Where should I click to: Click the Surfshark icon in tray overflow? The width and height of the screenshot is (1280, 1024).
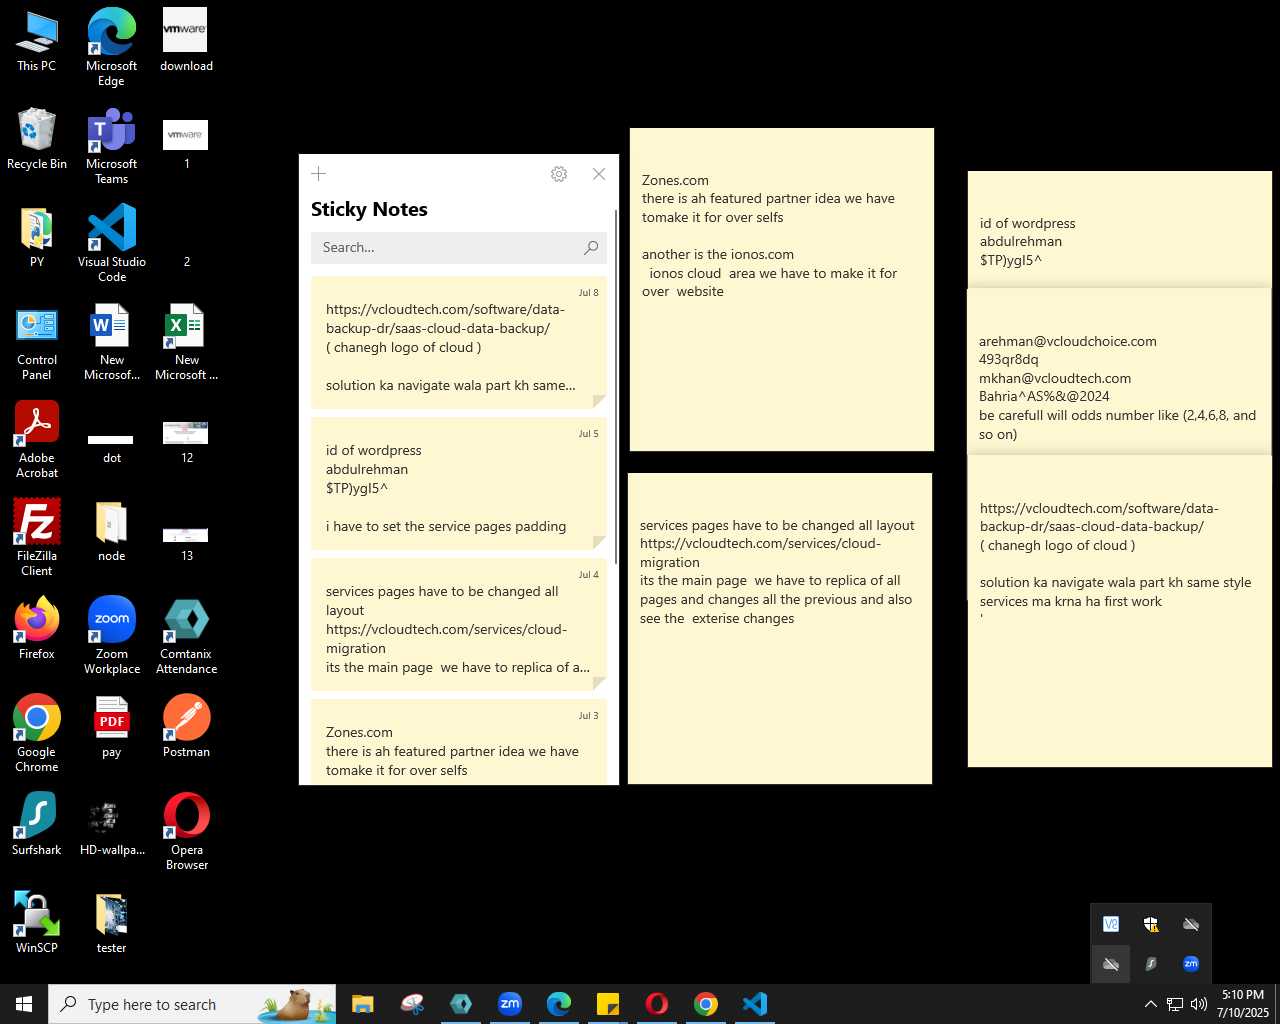point(1151,964)
